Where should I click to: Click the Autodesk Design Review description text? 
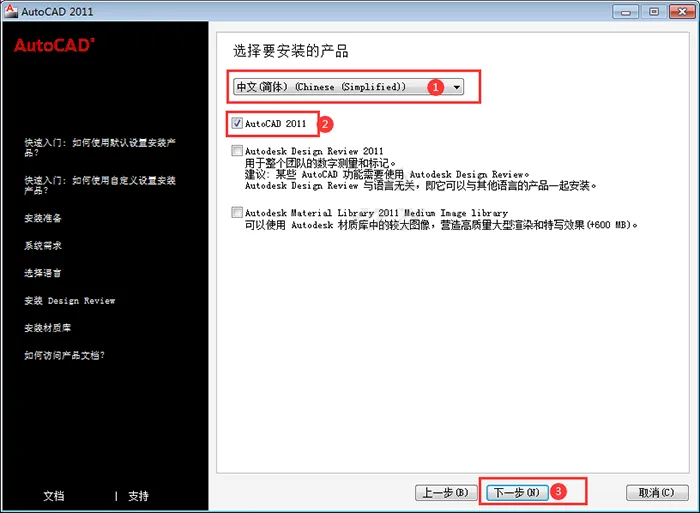click(x=421, y=175)
